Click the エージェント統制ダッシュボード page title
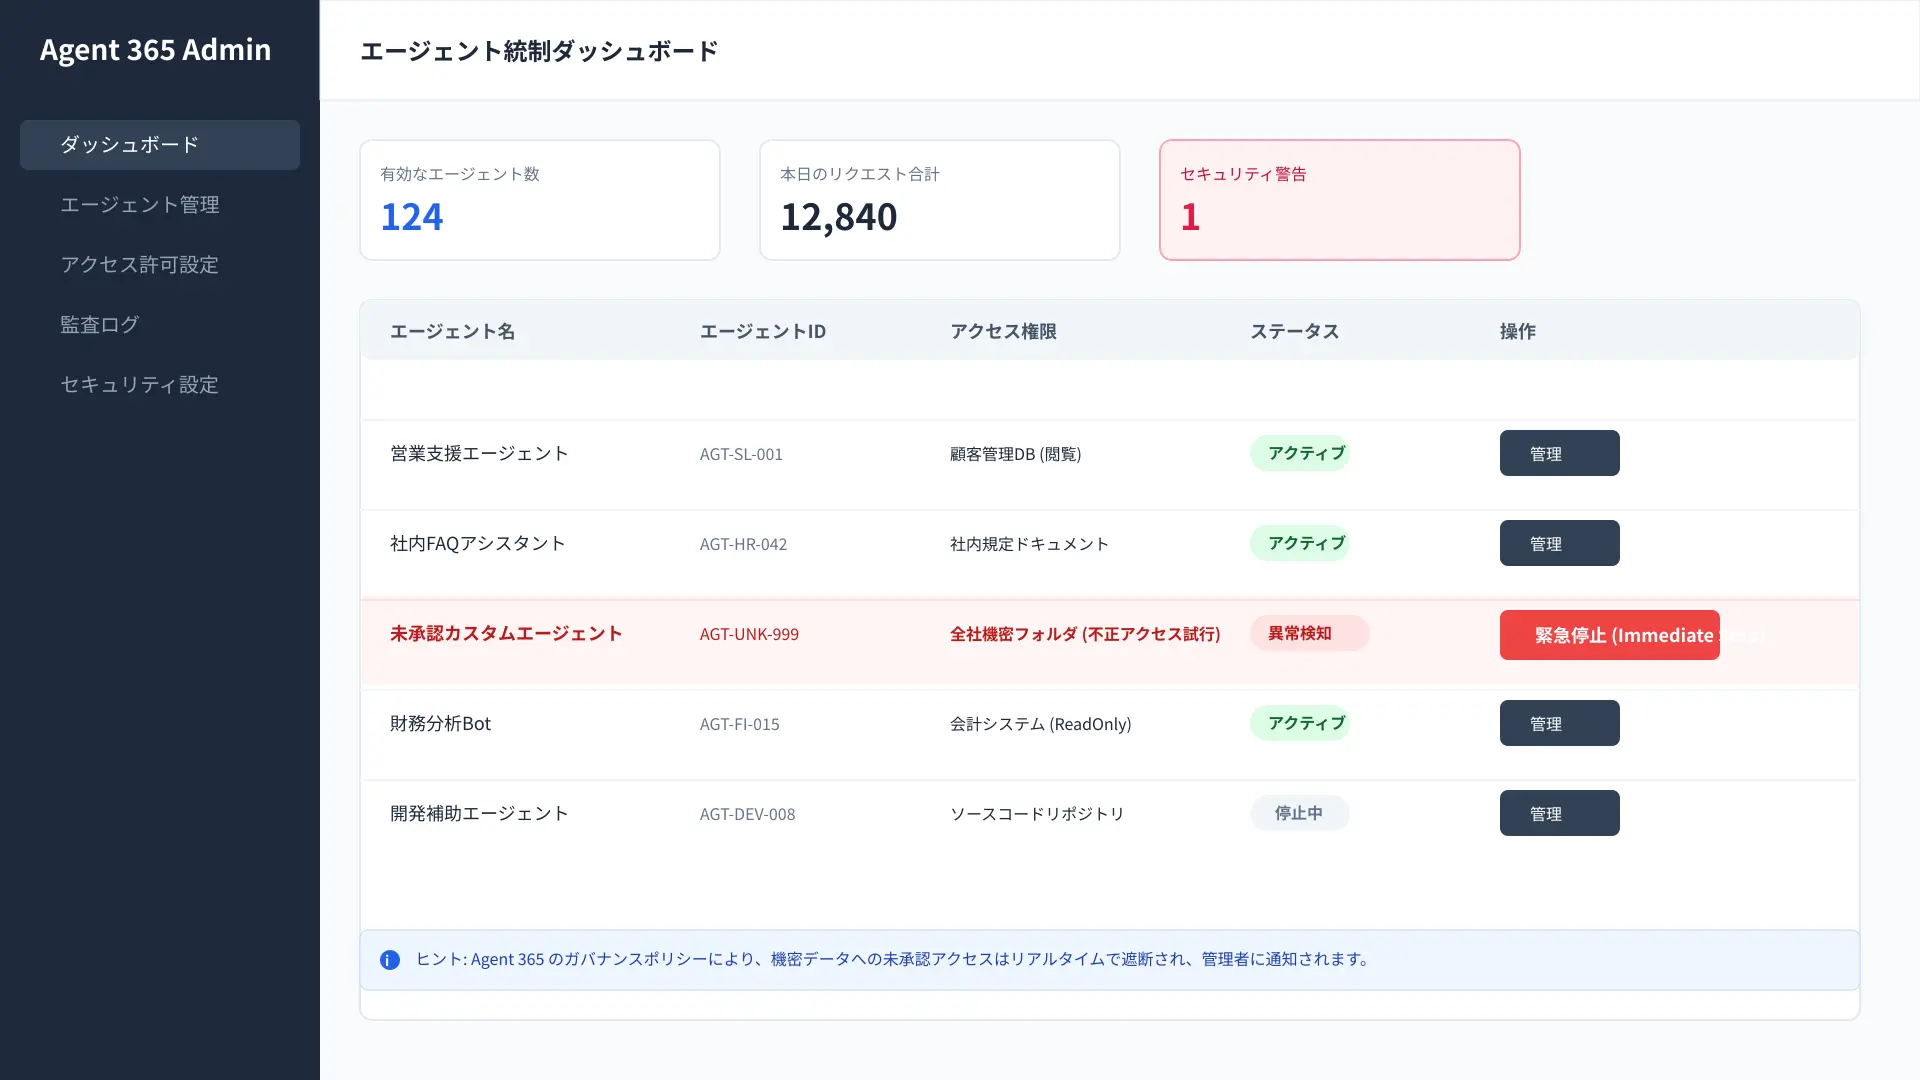Image resolution: width=1920 pixels, height=1080 pixels. (x=539, y=51)
